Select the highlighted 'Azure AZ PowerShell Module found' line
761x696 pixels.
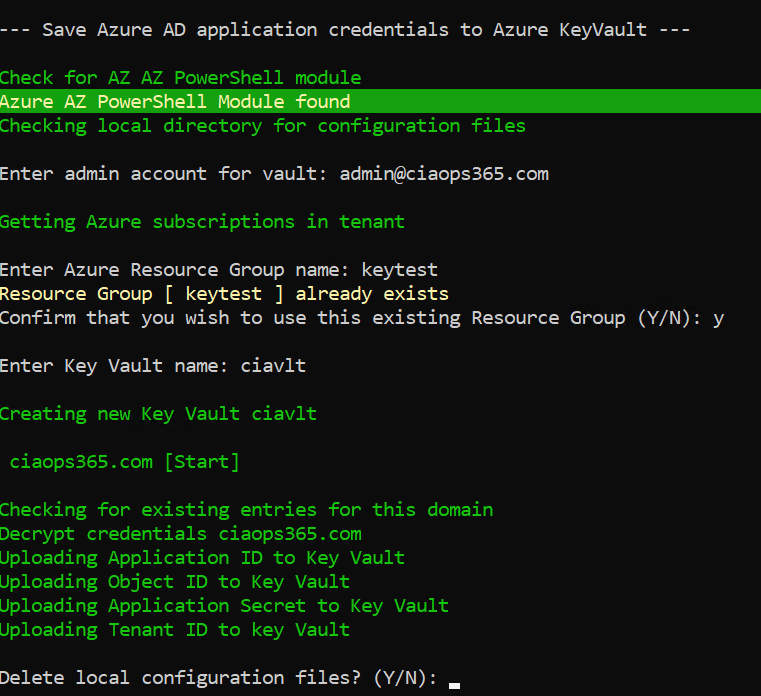(175, 102)
